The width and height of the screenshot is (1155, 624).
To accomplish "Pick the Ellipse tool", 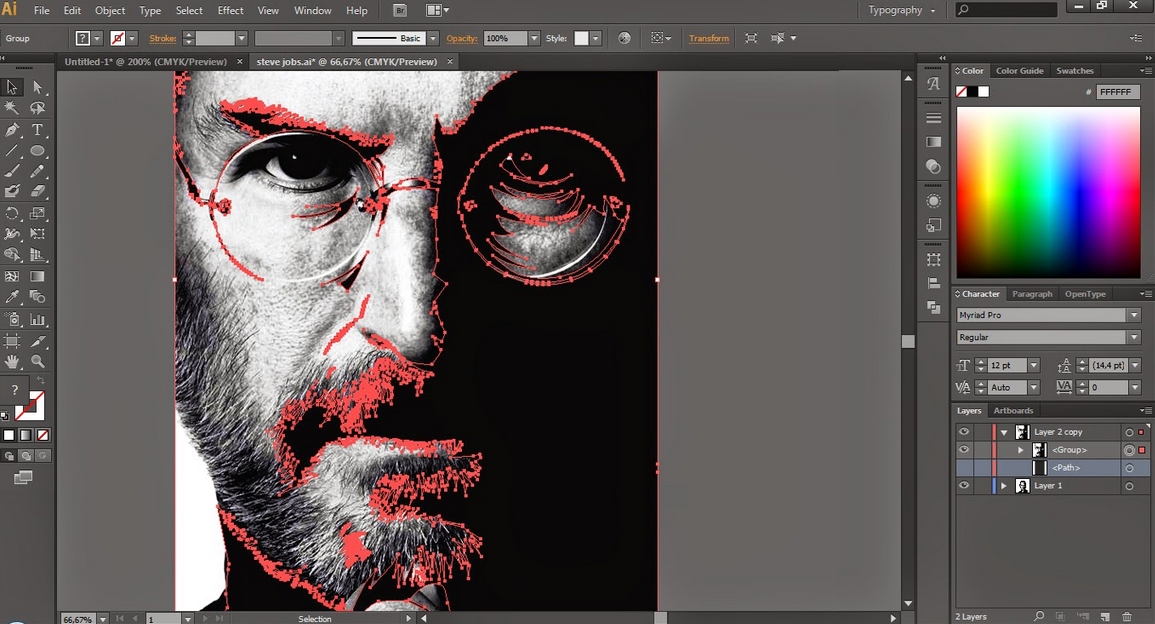I will tap(38, 150).
